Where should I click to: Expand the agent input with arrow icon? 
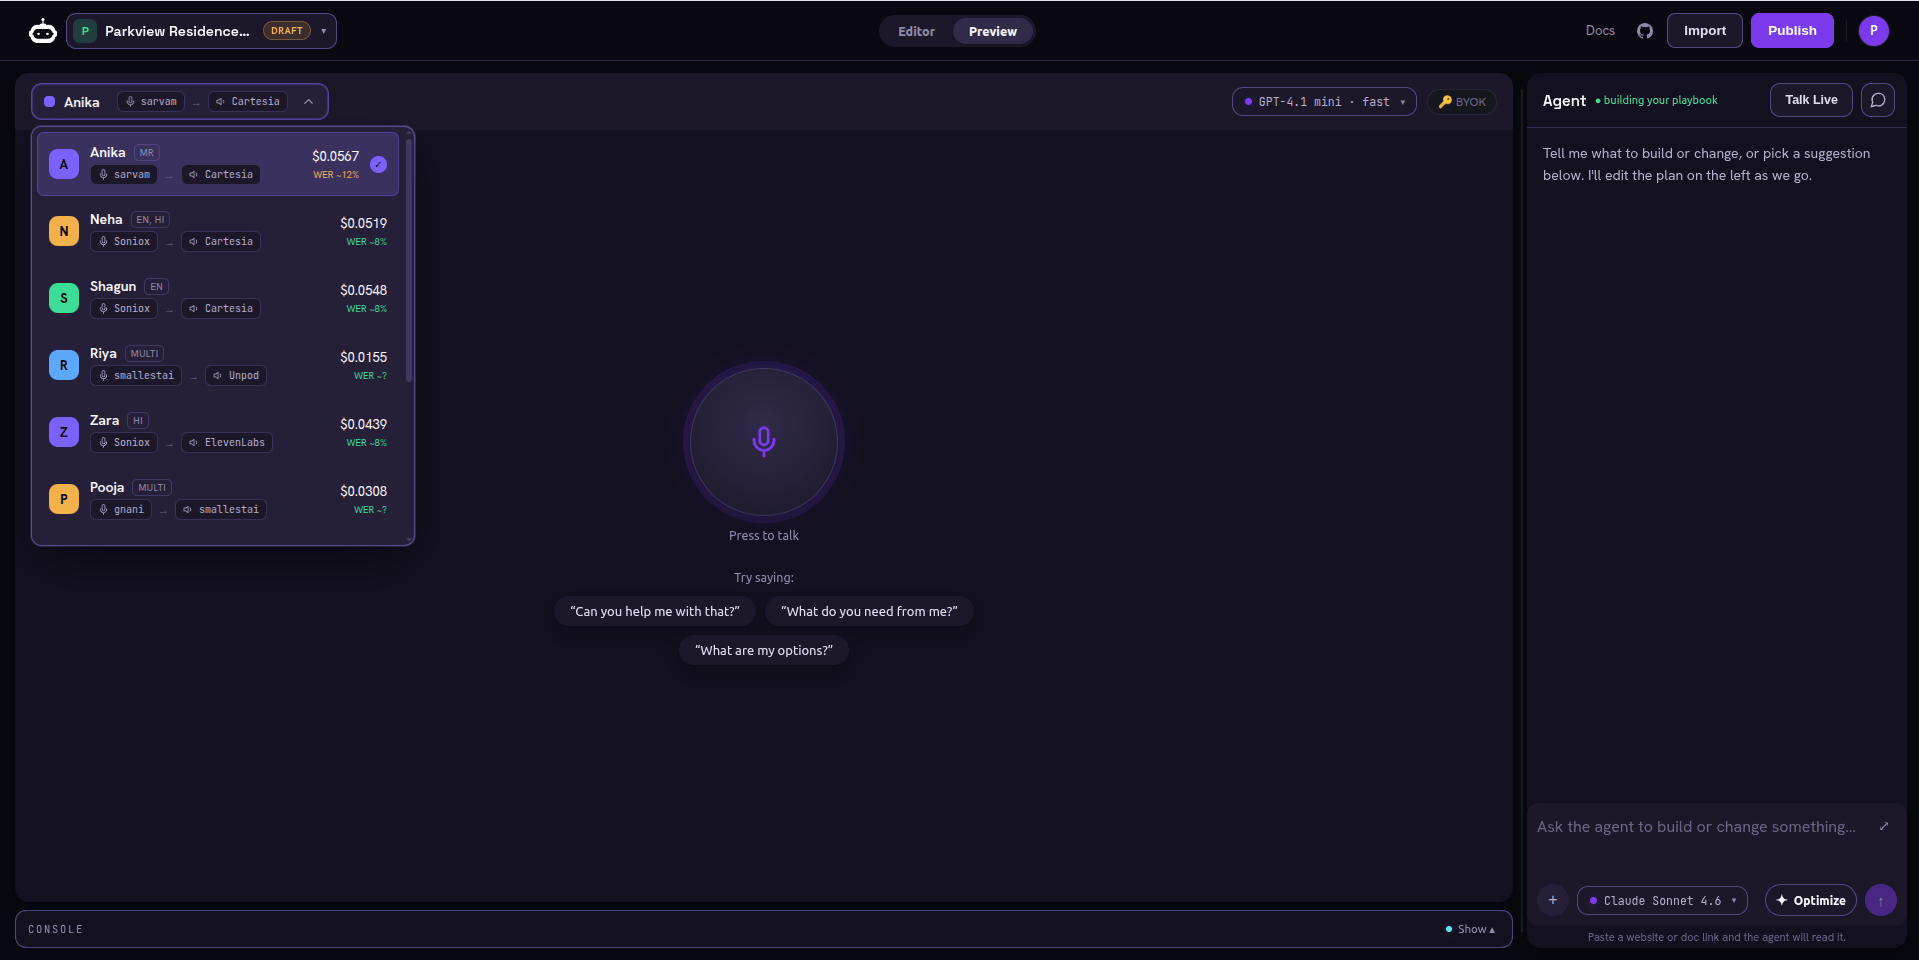[x=1884, y=826]
